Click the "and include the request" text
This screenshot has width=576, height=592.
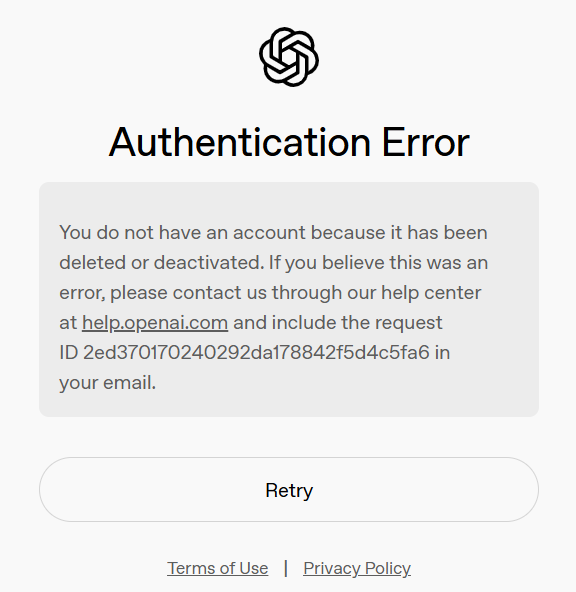point(338,323)
